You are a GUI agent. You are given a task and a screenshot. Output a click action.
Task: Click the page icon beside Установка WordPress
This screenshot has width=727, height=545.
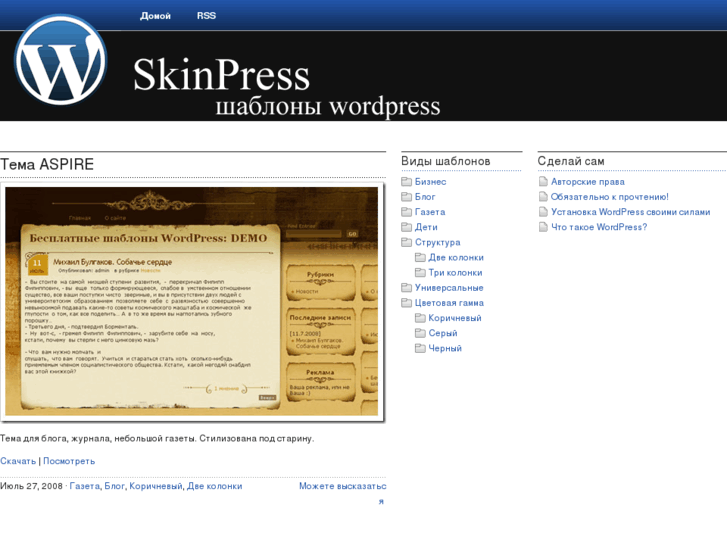[x=543, y=212]
